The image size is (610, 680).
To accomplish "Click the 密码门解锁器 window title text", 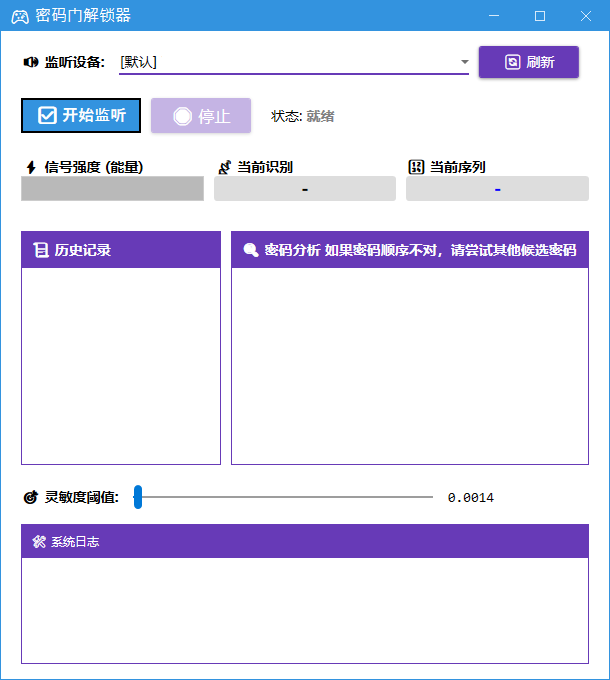I will tap(83, 16).
